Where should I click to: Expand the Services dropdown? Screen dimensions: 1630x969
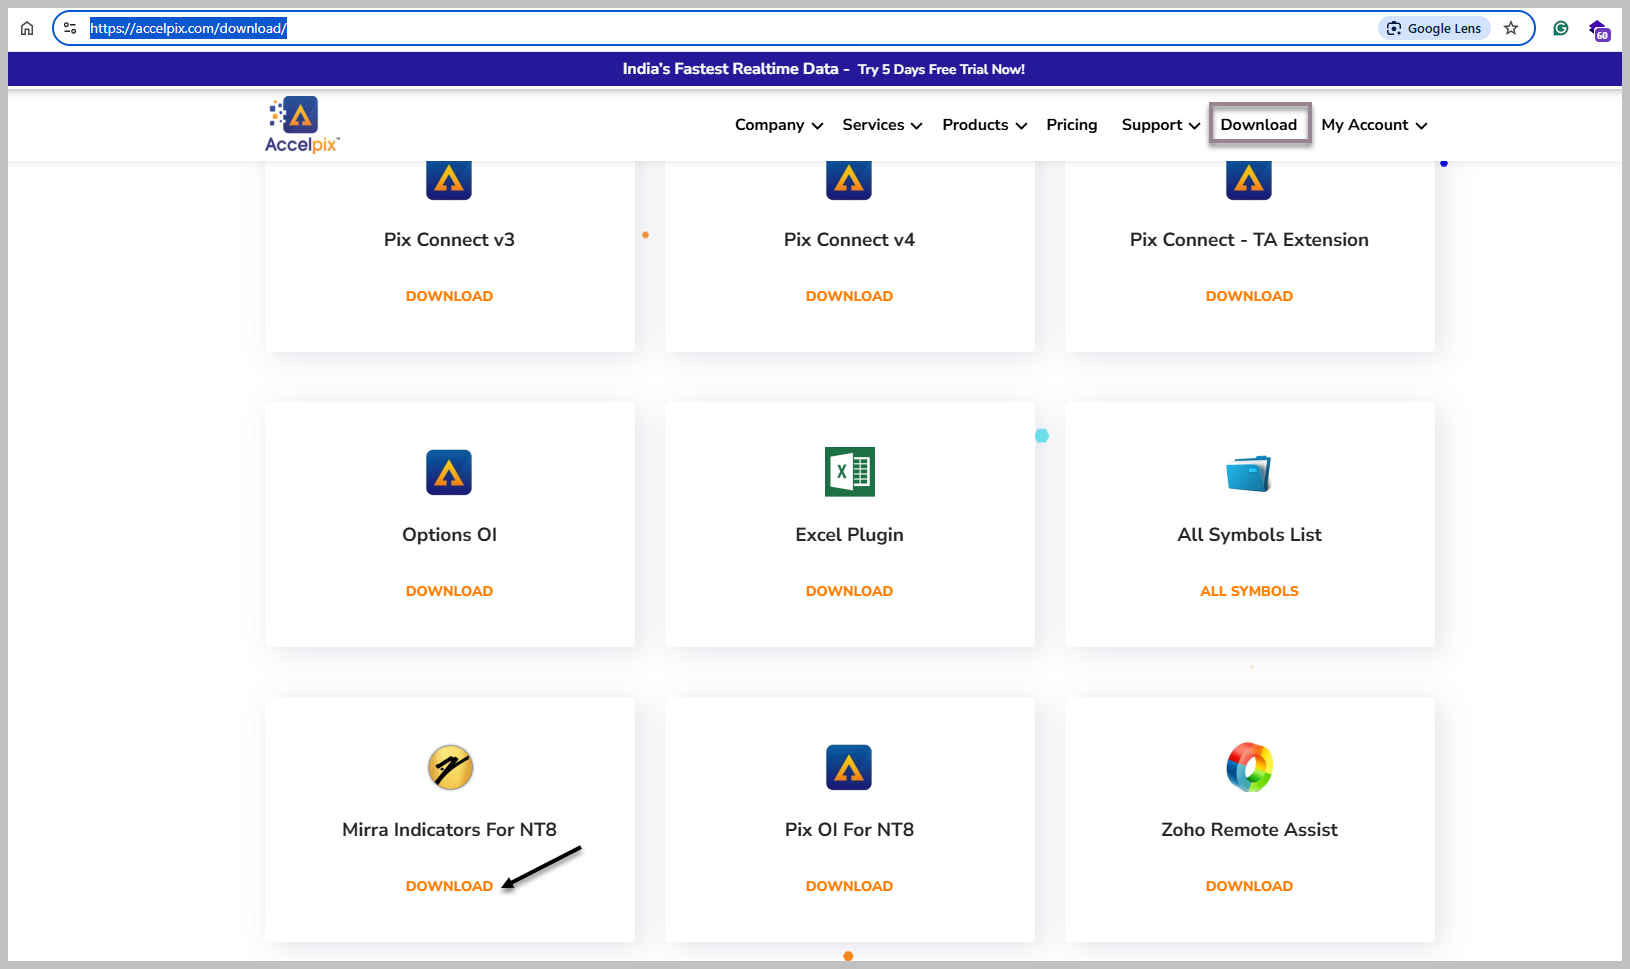pos(882,125)
